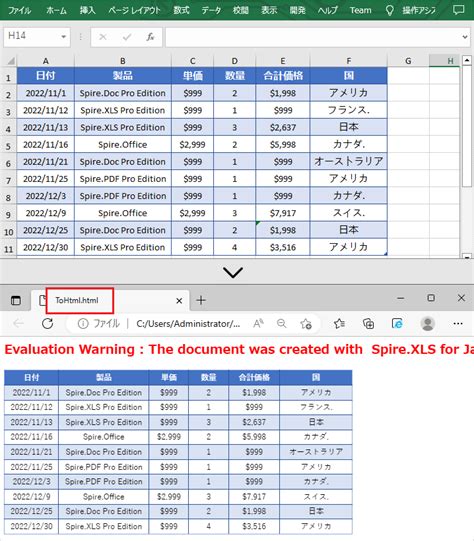Expand the Name Box dropdown arrow
The width and height of the screenshot is (474, 541).
click(63, 37)
